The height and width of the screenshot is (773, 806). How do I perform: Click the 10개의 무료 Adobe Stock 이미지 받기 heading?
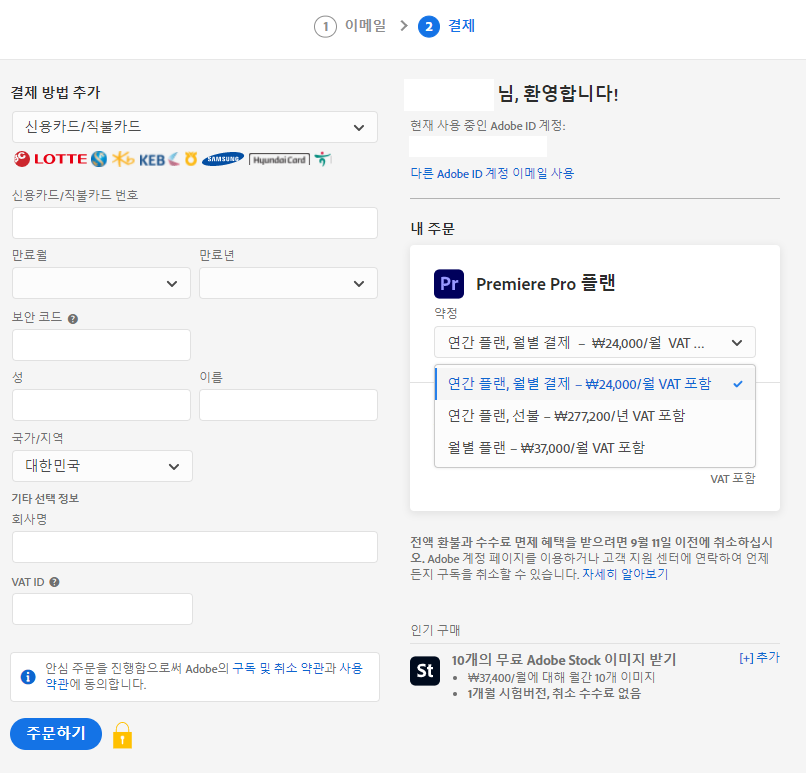tap(564, 659)
